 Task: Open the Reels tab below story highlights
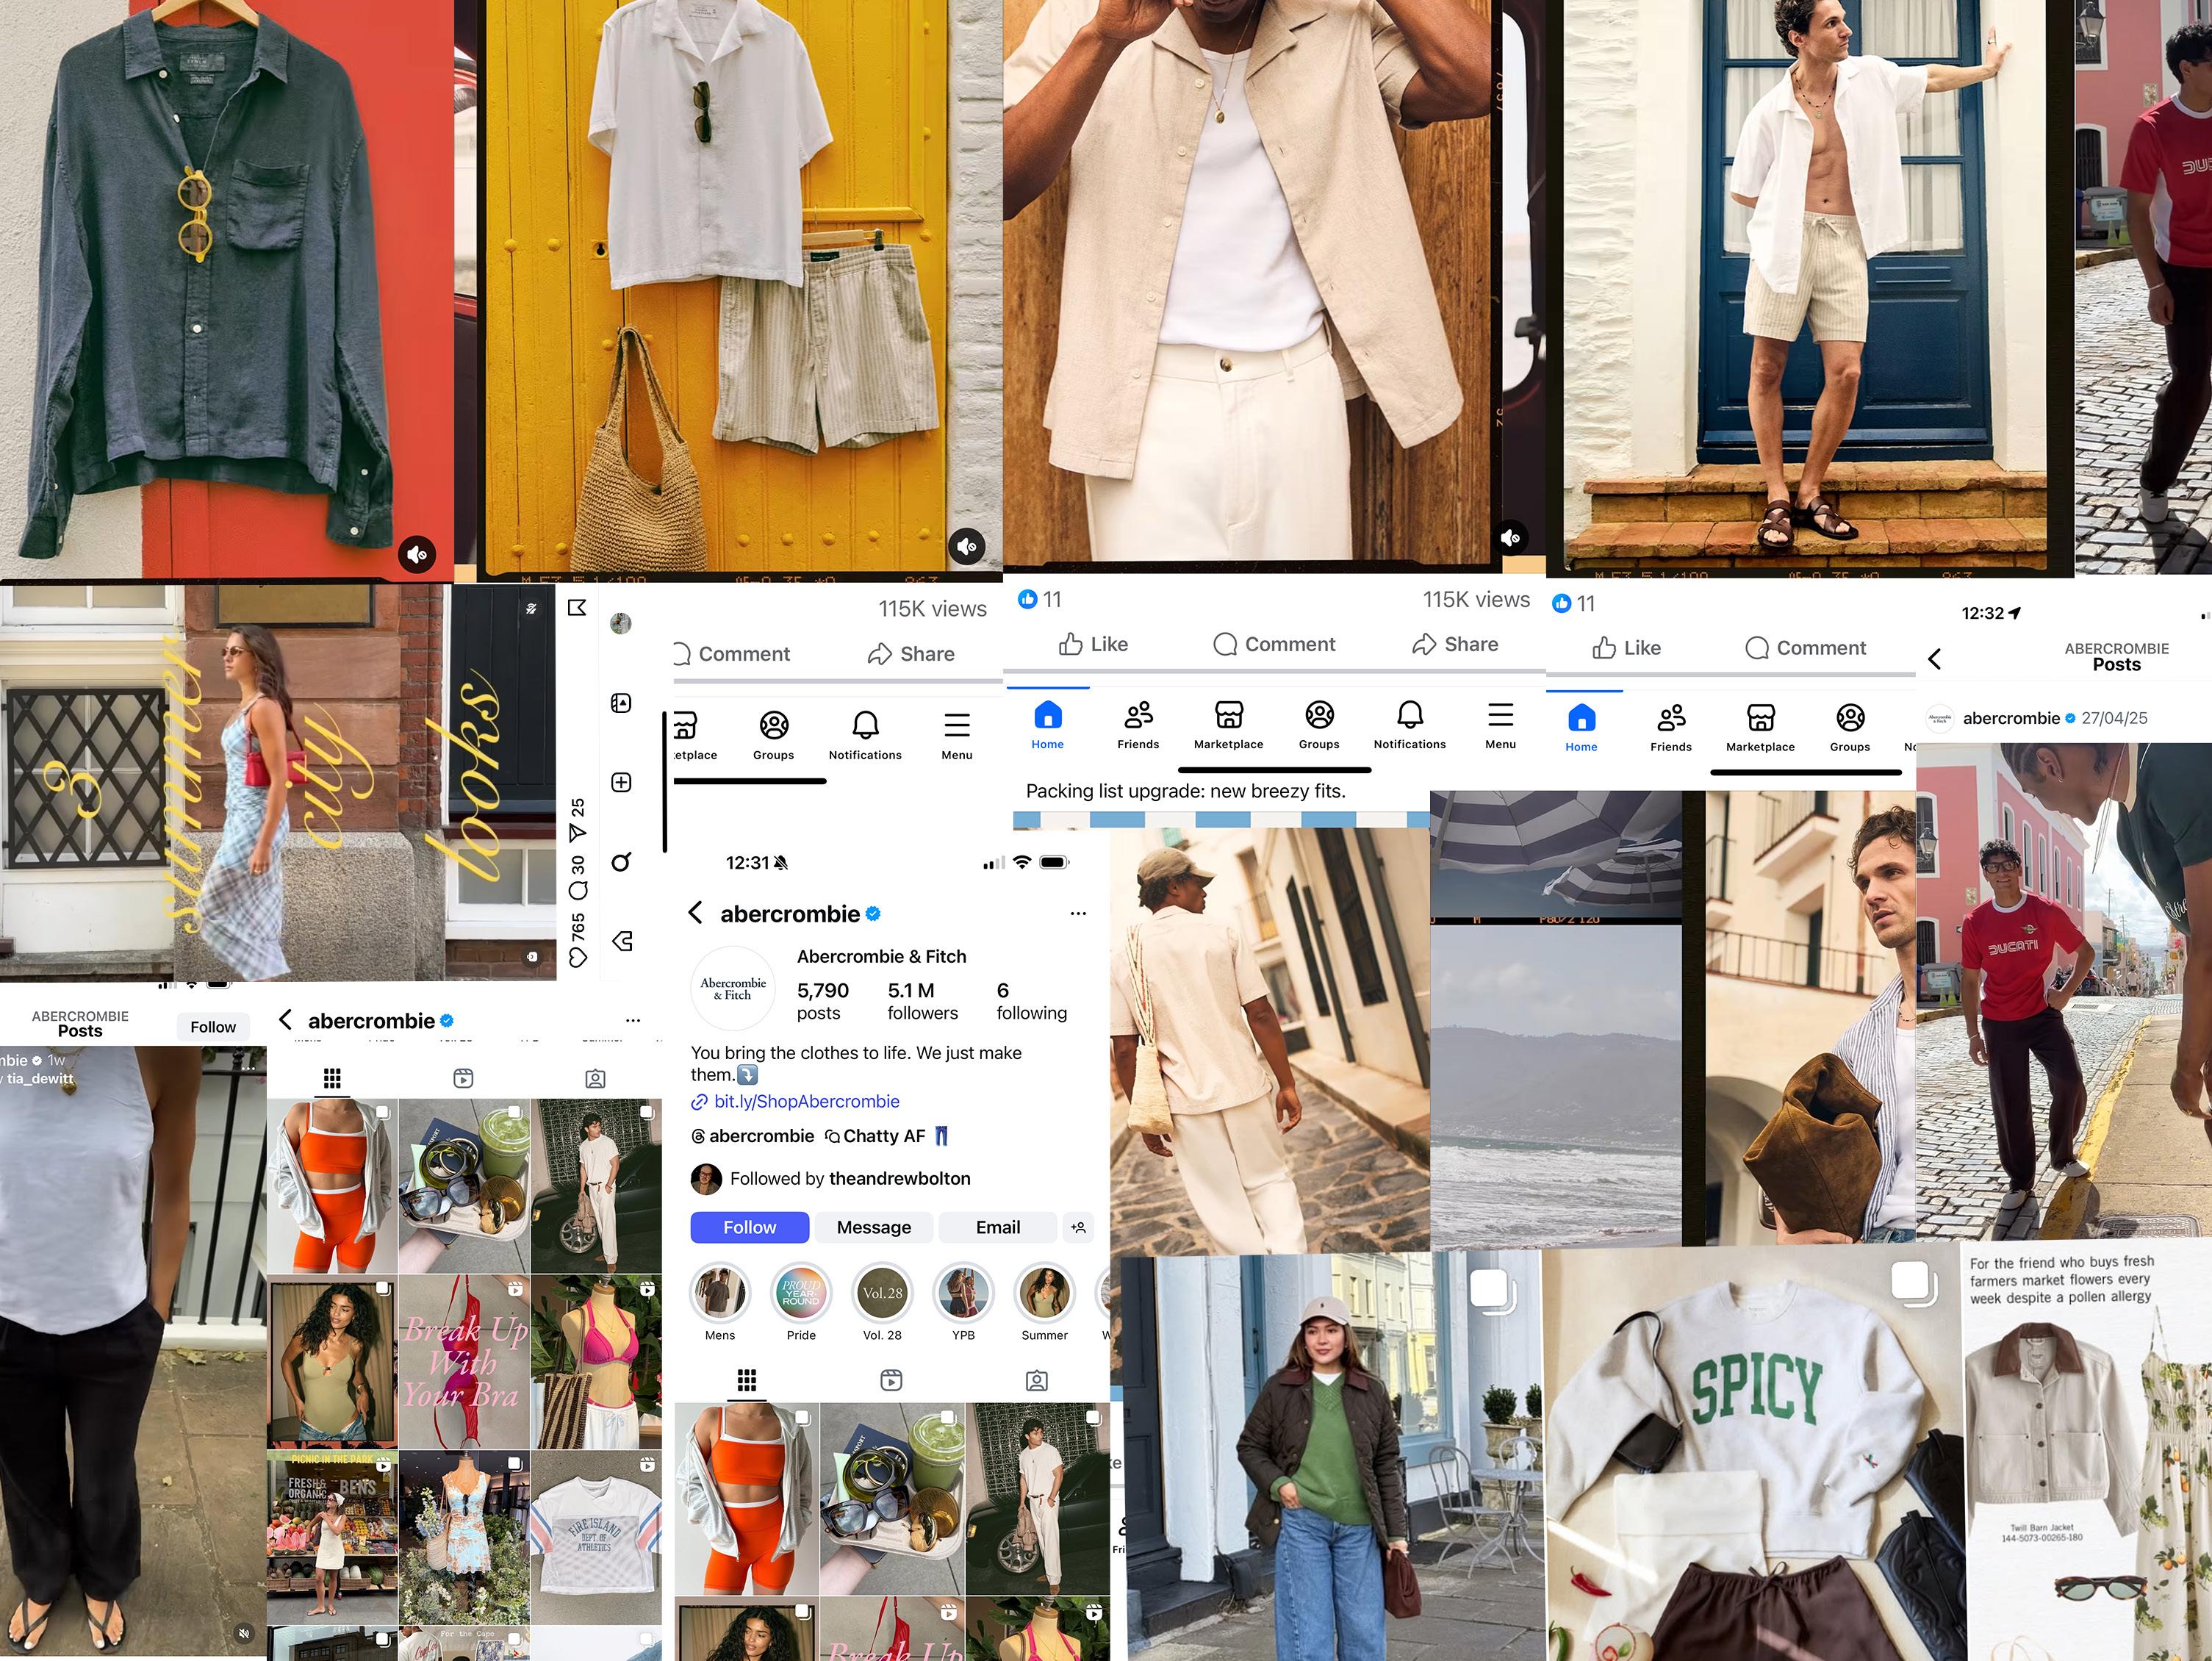tap(891, 1381)
